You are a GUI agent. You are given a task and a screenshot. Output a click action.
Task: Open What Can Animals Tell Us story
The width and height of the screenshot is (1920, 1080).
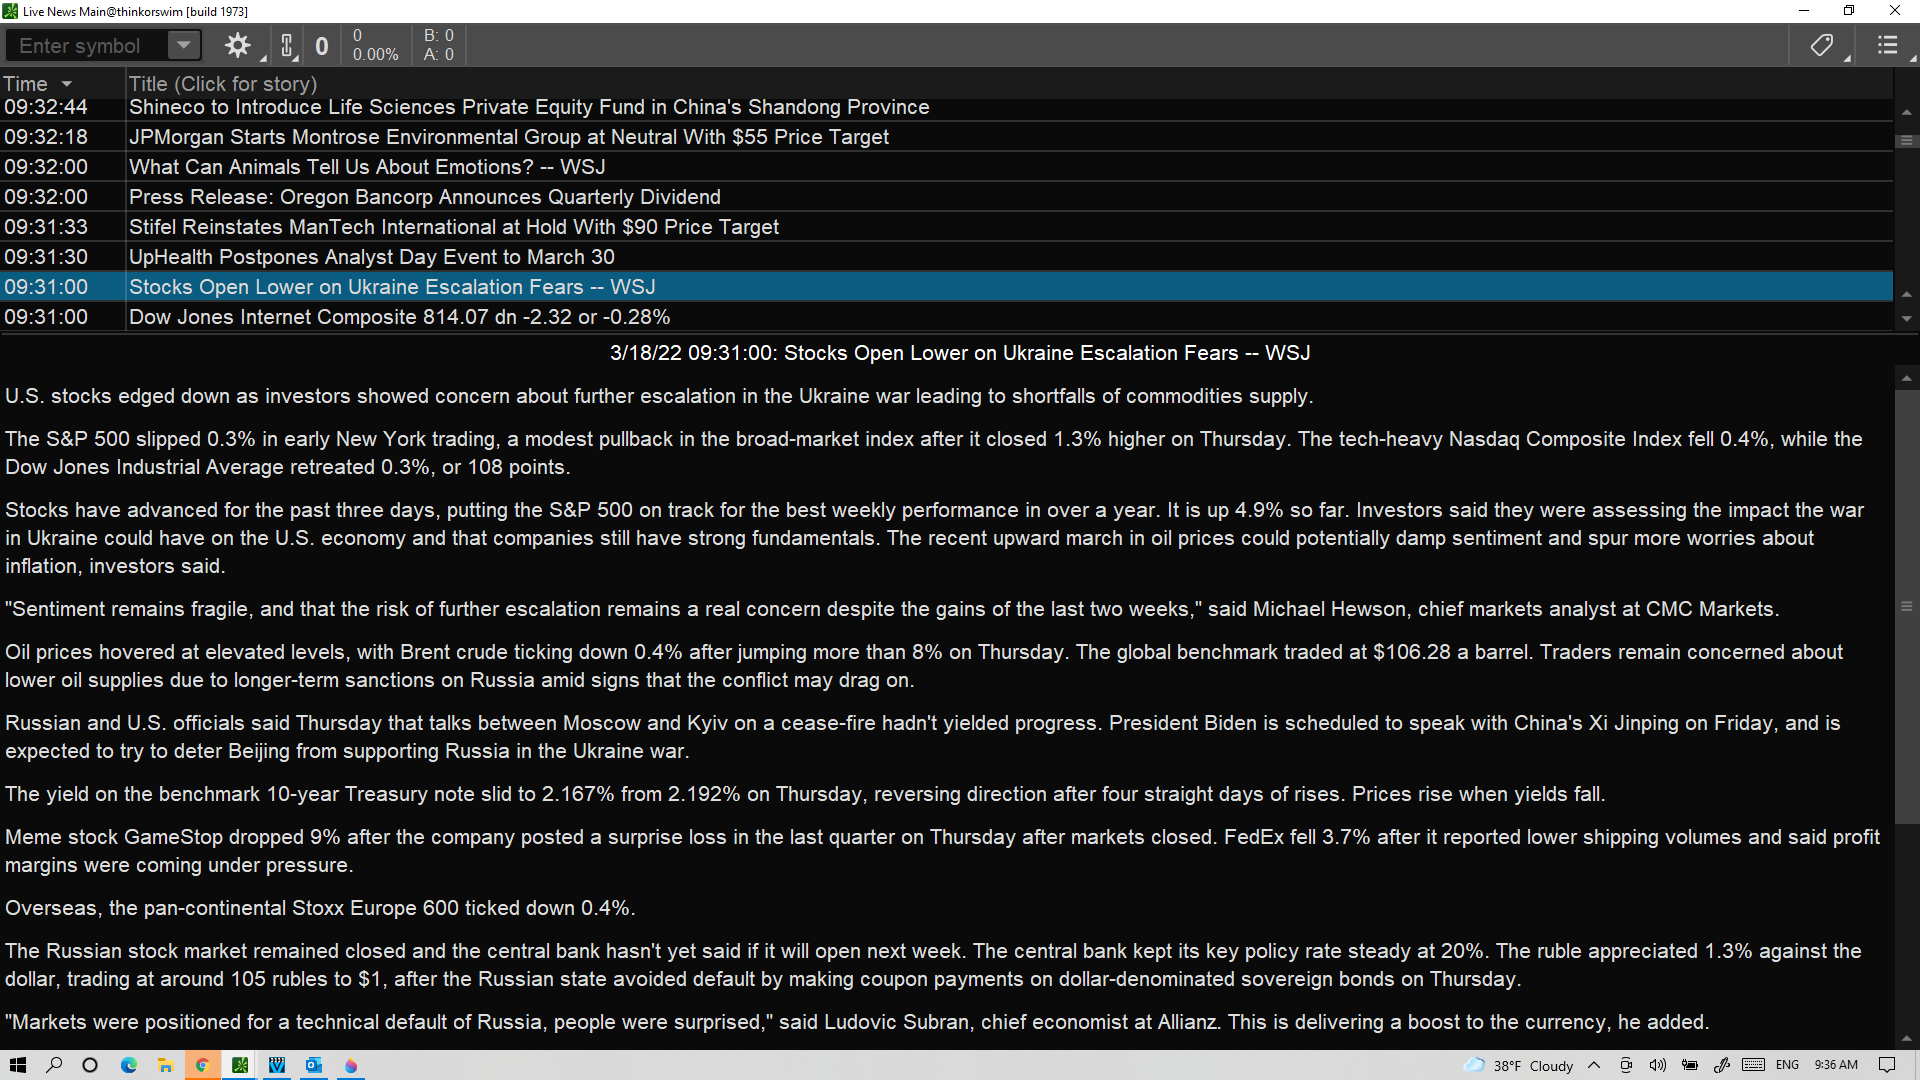tap(367, 167)
